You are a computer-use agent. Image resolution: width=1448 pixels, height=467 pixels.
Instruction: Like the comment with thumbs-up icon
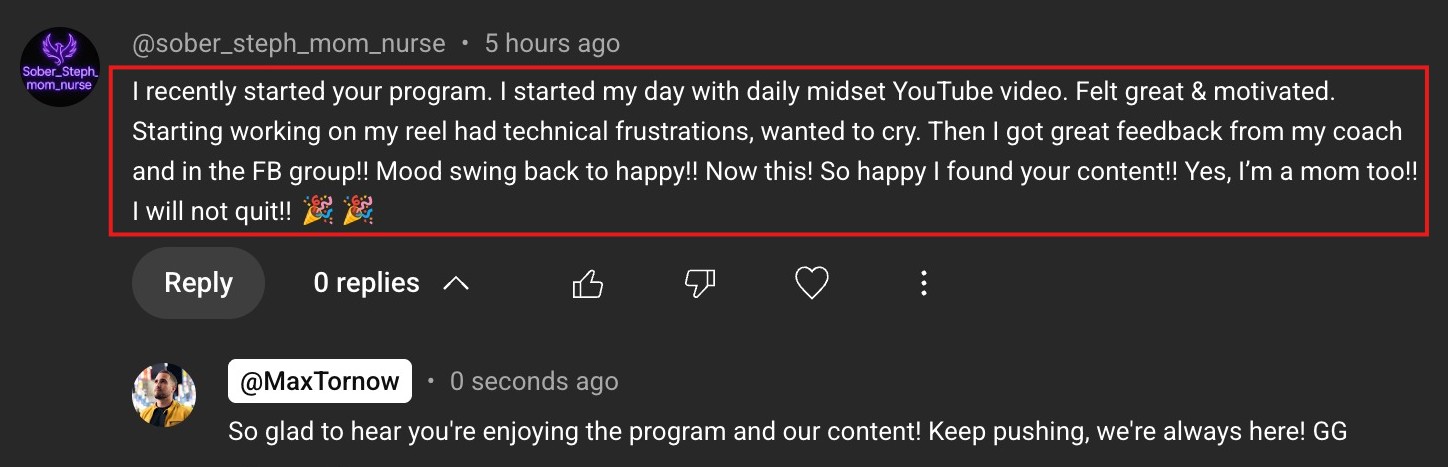(588, 284)
